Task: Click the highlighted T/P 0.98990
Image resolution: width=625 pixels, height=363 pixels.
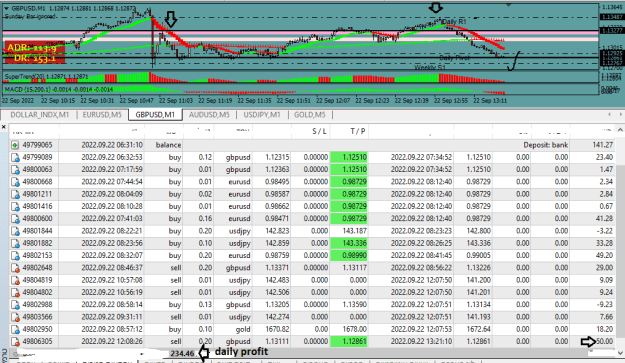Action: [349, 255]
